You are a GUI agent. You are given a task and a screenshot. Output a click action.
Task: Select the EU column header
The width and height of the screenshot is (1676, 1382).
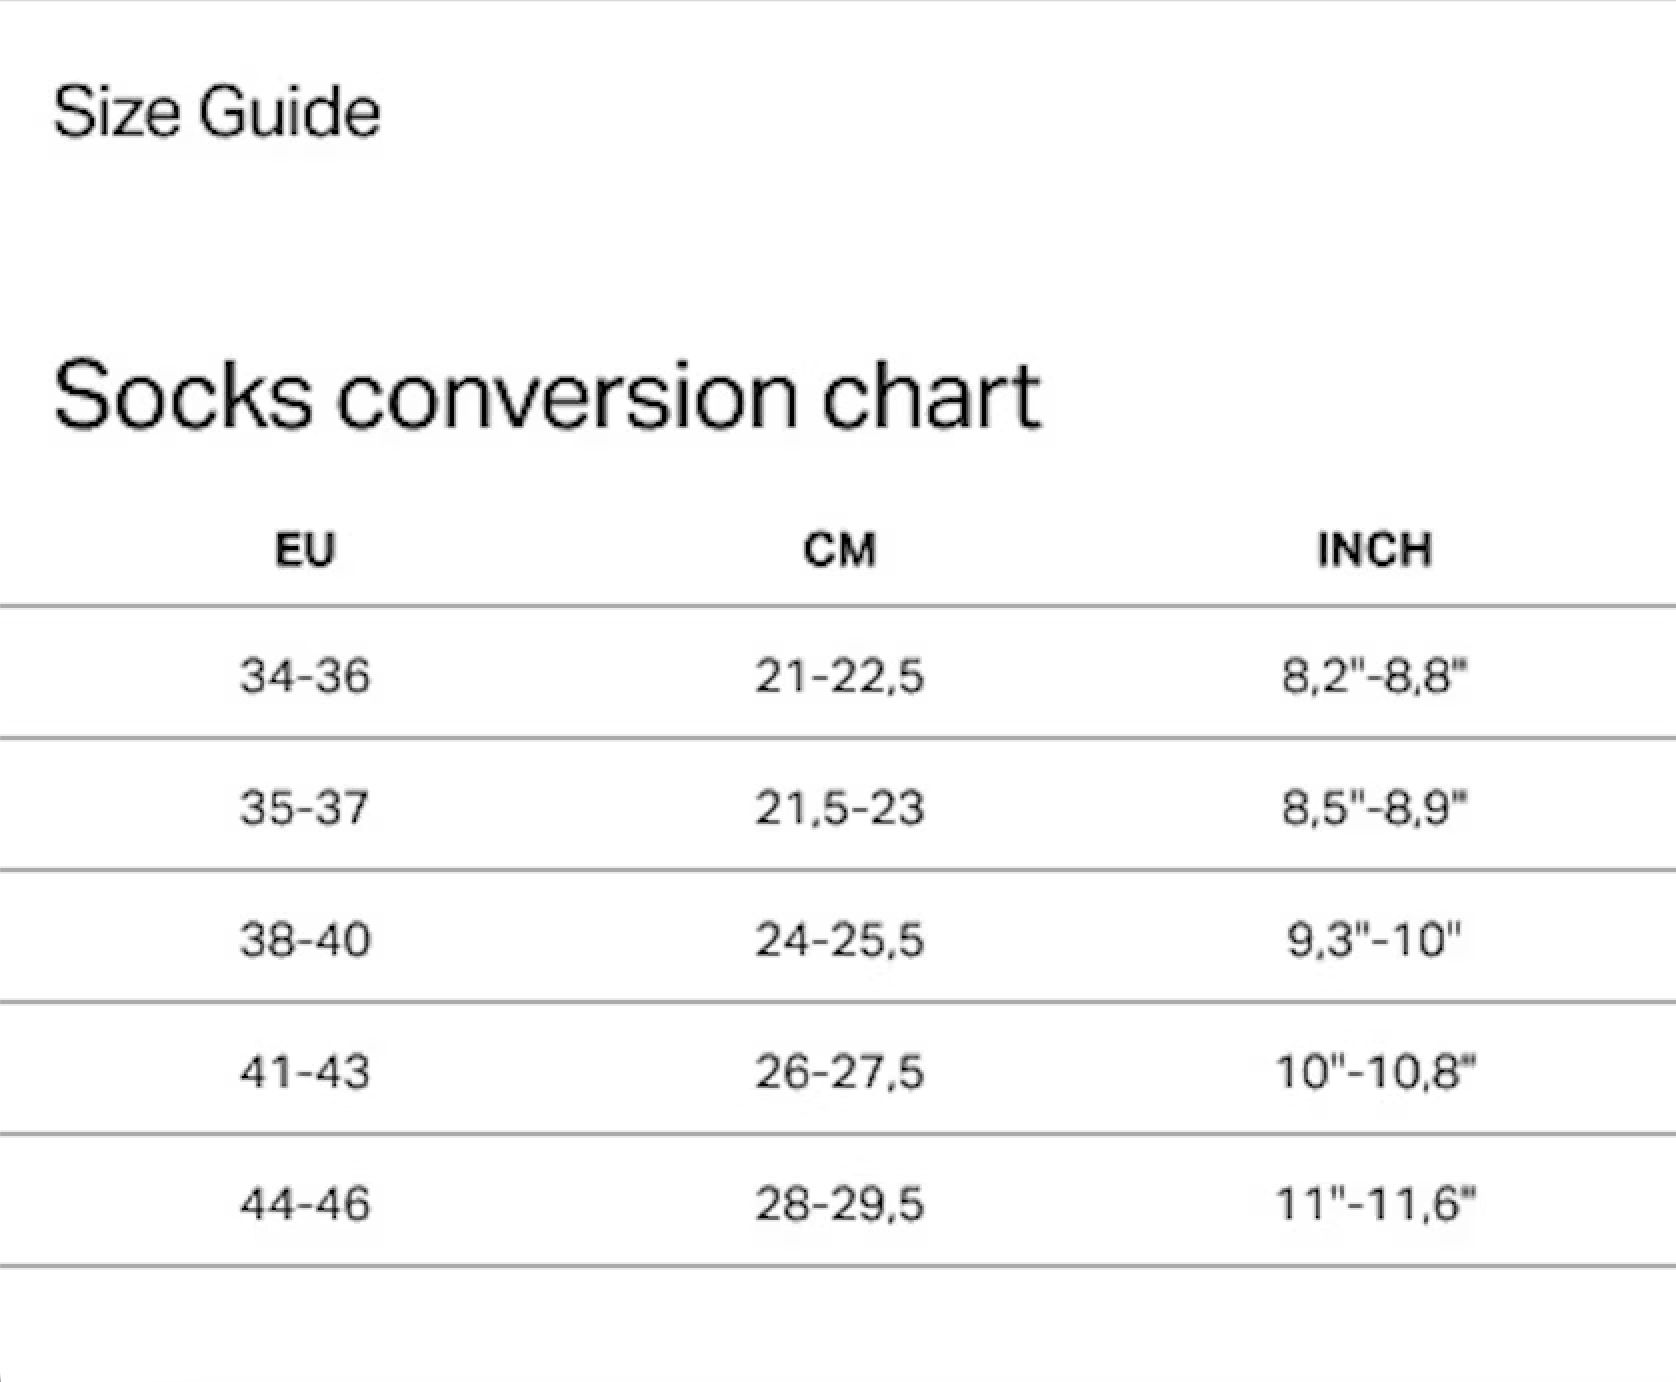tap(305, 550)
